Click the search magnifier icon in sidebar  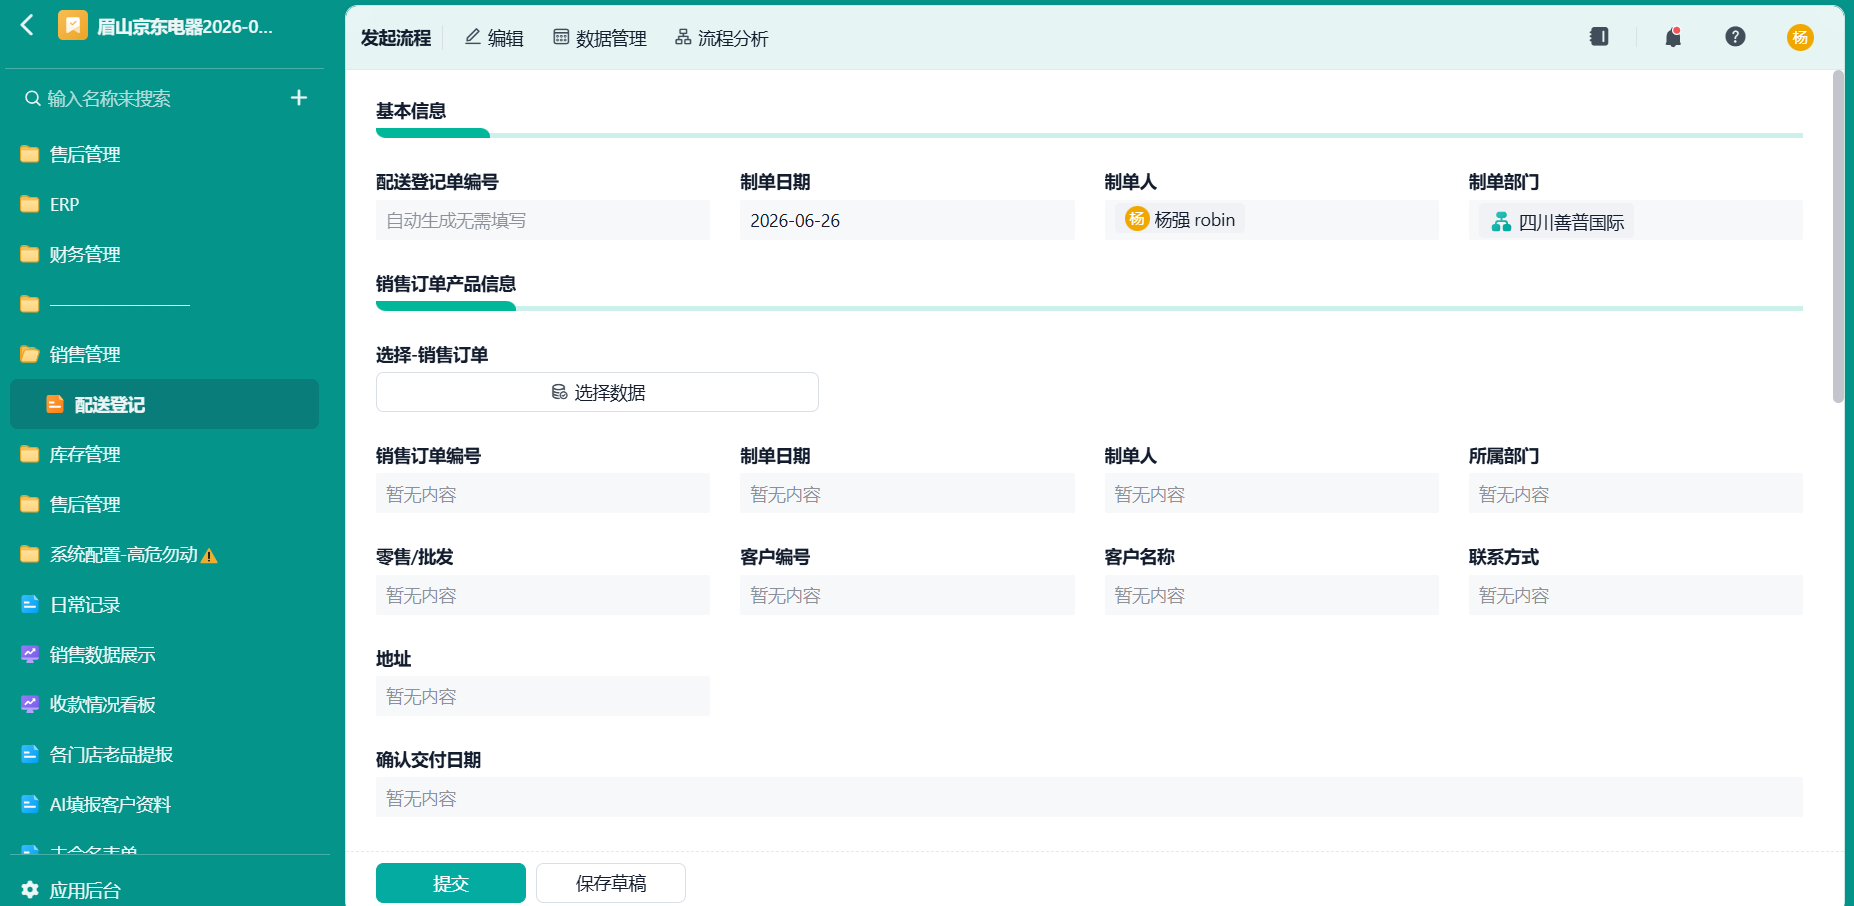point(33,99)
